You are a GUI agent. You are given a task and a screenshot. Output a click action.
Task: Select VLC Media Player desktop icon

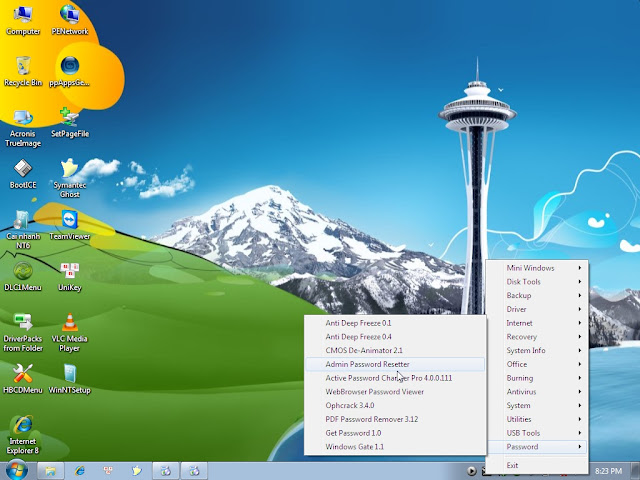[x=70, y=332]
